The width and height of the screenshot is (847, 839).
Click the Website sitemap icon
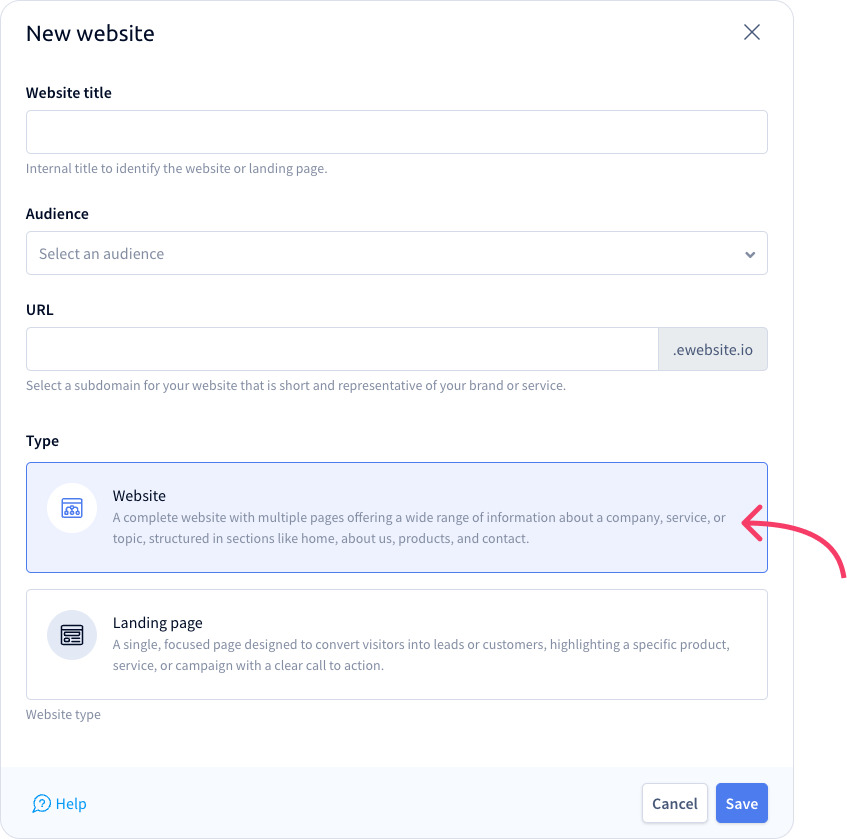[x=72, y=508]
